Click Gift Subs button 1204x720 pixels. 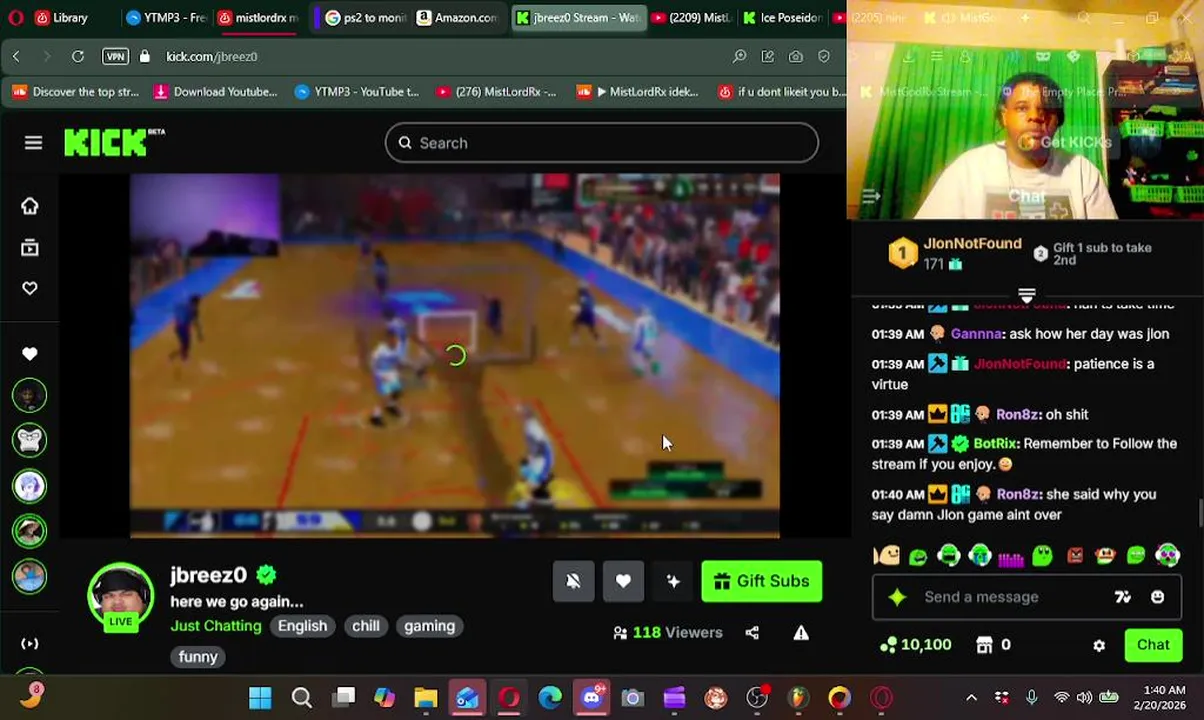coord(762,581)
